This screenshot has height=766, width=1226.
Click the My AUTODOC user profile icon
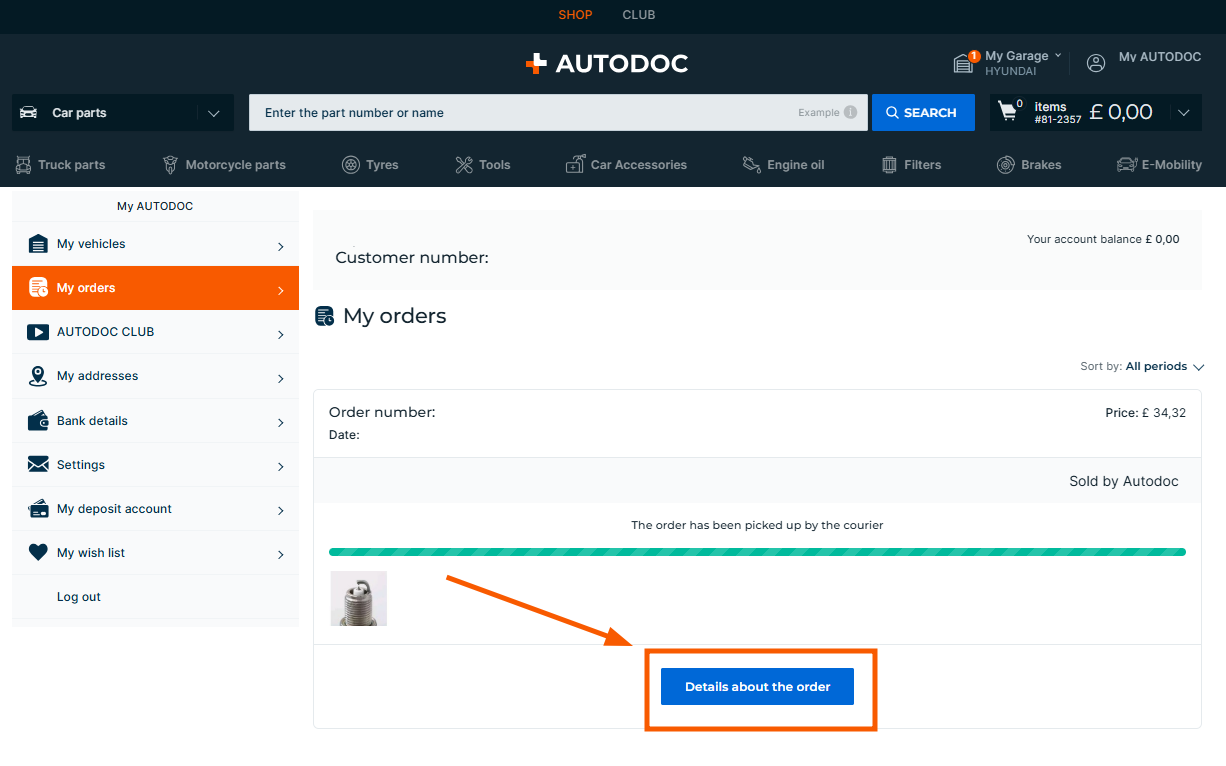(x=1096, y=63)
